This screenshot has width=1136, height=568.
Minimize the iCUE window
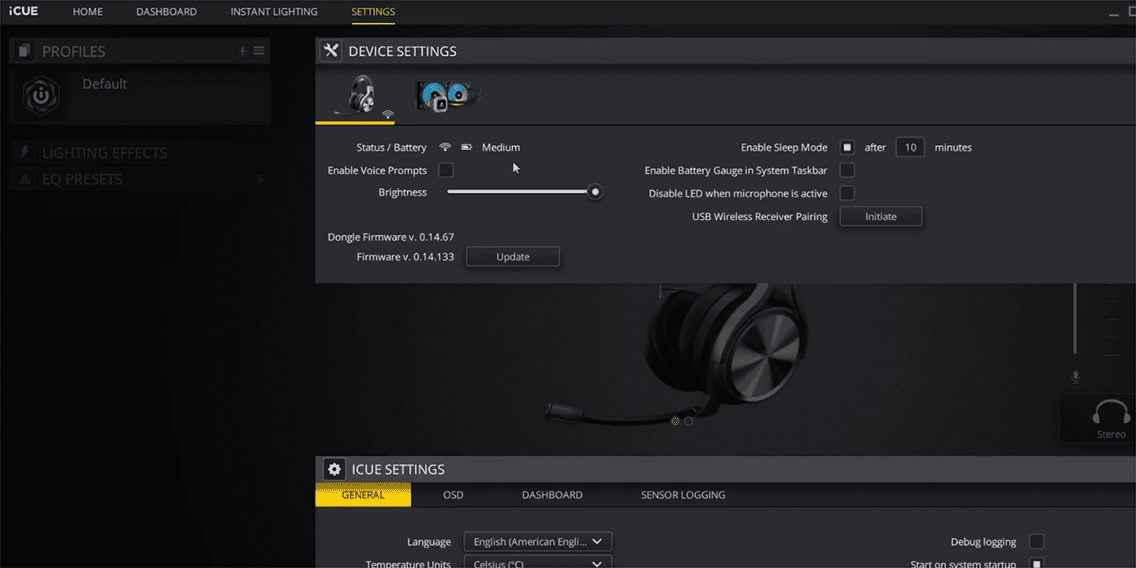coord(1114,13)
